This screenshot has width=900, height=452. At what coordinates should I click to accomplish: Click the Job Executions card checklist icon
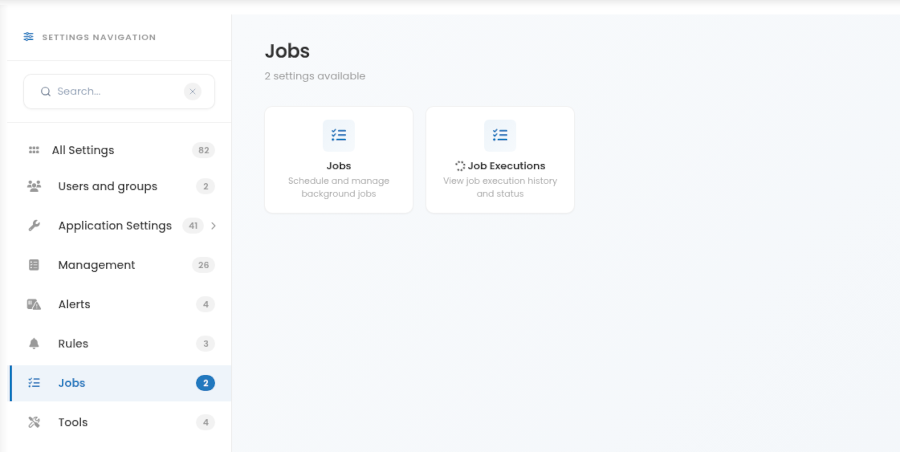click(500, 136)
